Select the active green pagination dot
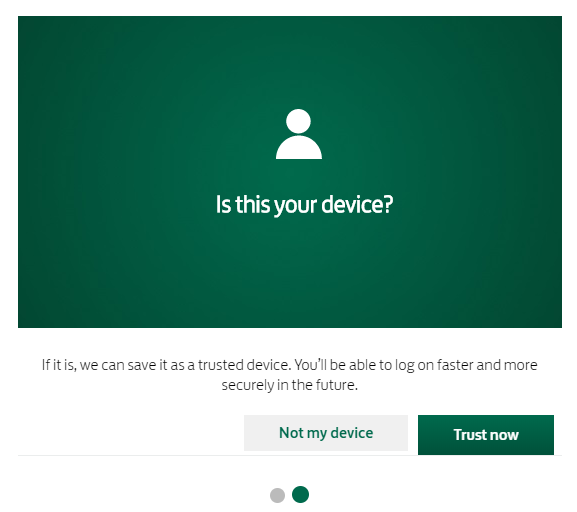The height and width of the screenshot is (512, 577). pyautogui.click(x=300, y=494)
